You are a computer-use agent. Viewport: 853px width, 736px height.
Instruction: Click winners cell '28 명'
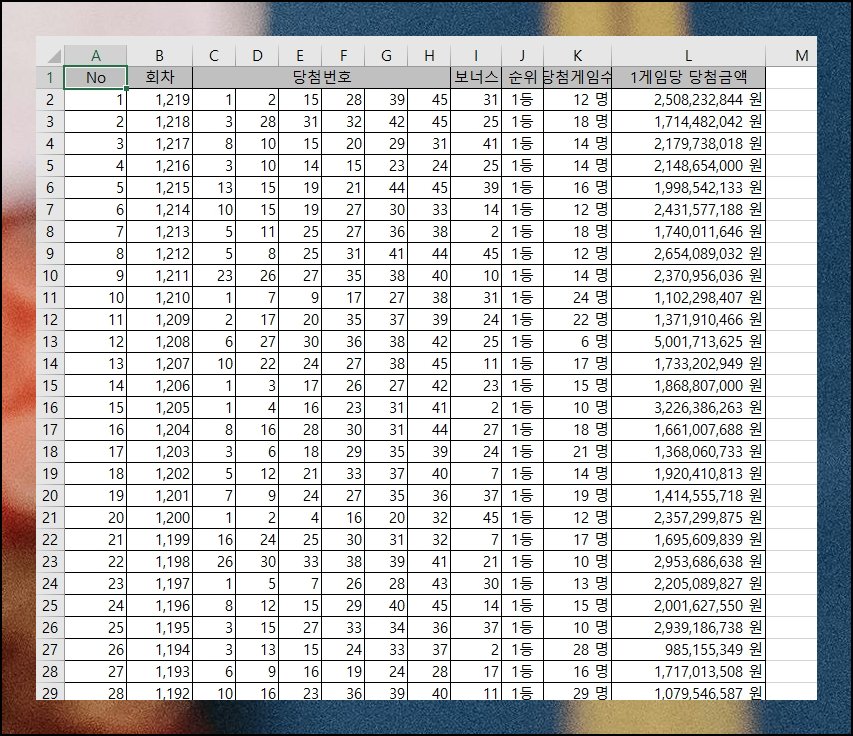pos(578,650)
